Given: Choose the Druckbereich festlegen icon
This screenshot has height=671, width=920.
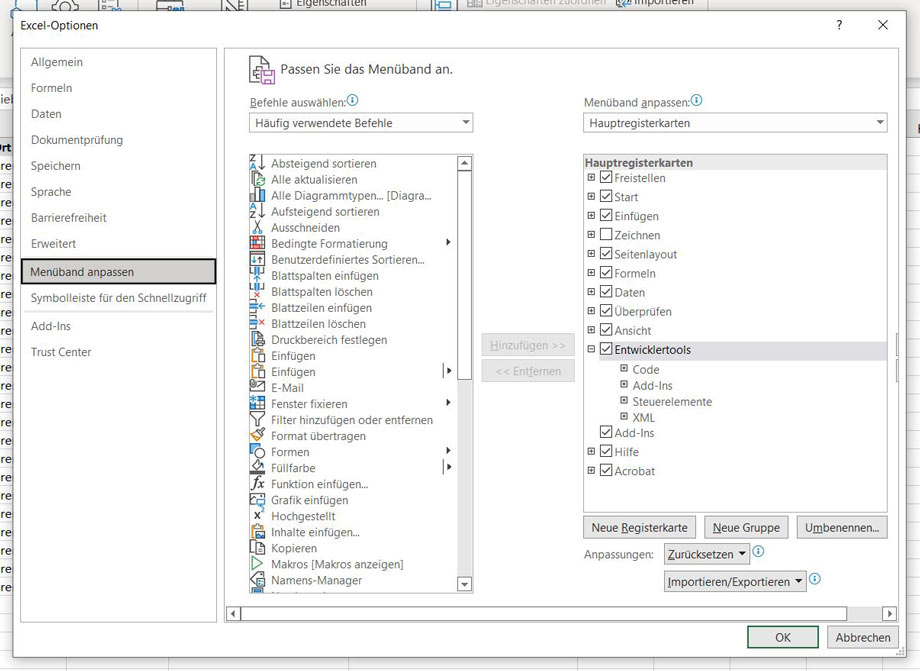Looking at the screenshot, I should pos(257,340).
